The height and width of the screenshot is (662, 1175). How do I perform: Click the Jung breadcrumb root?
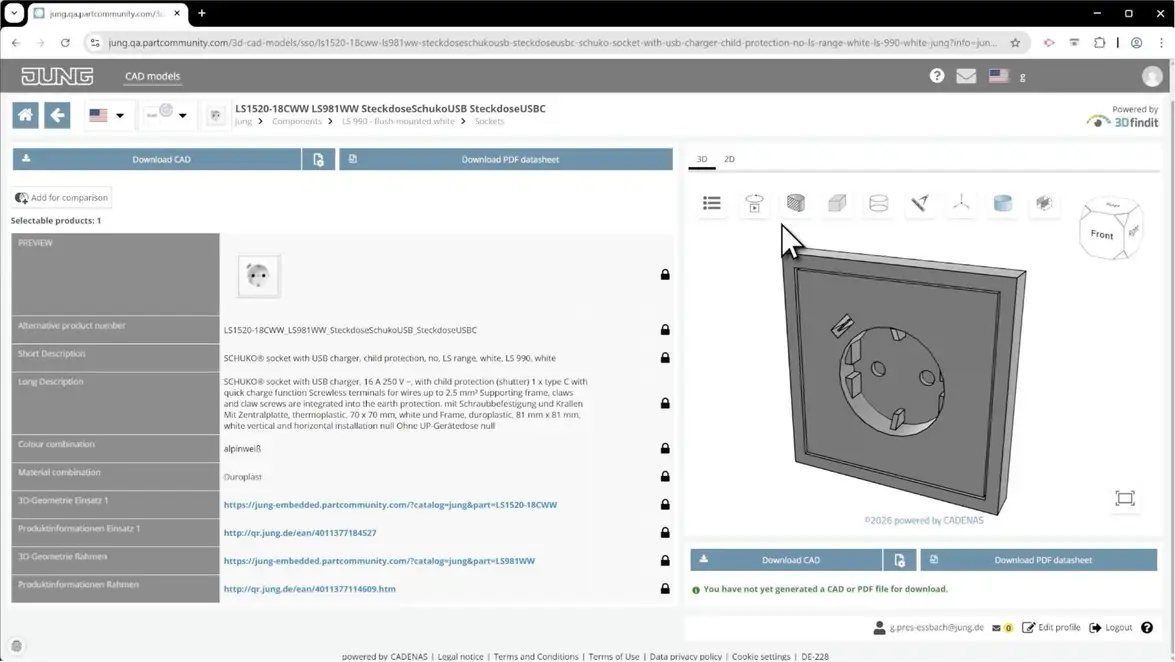coord(244,121)
